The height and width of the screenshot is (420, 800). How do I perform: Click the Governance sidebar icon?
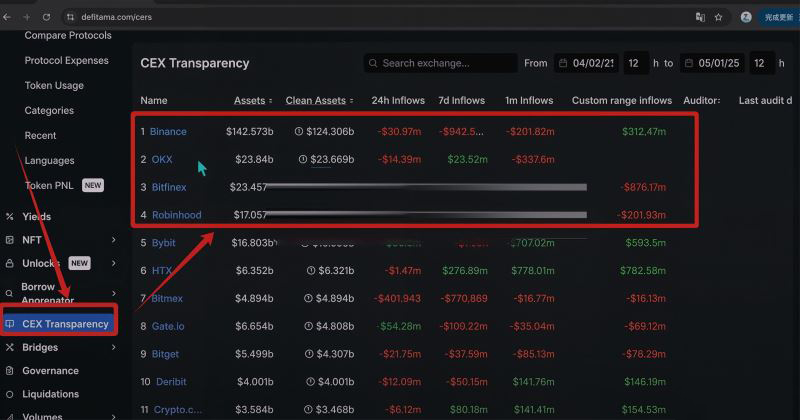tap(9, 371)
